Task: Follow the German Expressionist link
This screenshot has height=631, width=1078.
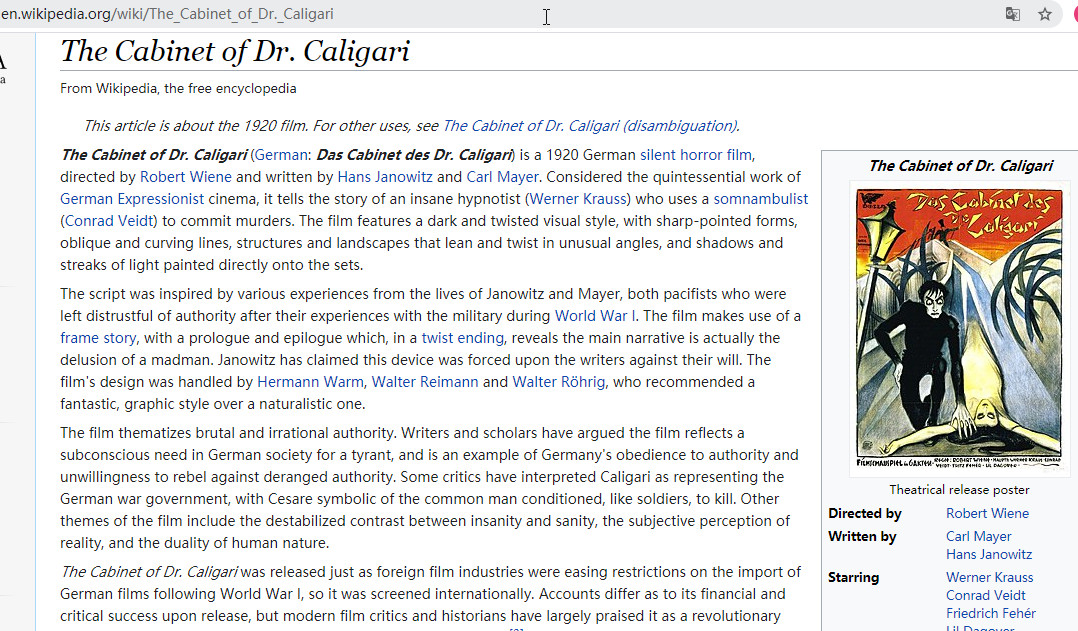Action: click(x=132, y=199)
